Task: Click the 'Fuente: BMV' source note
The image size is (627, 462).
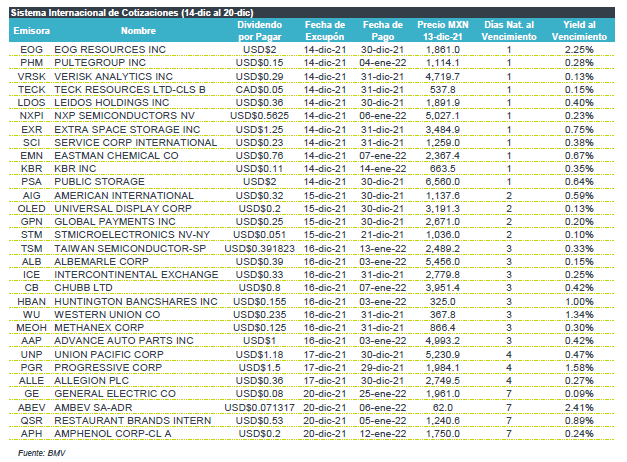Action: pos(41,453)
